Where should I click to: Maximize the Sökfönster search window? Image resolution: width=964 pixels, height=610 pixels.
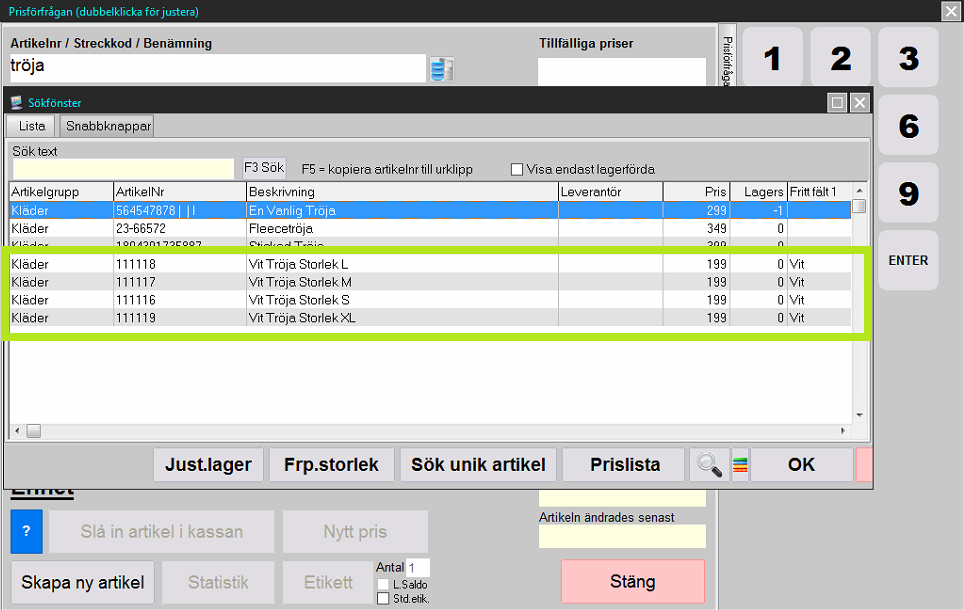(x=838, y=102)
